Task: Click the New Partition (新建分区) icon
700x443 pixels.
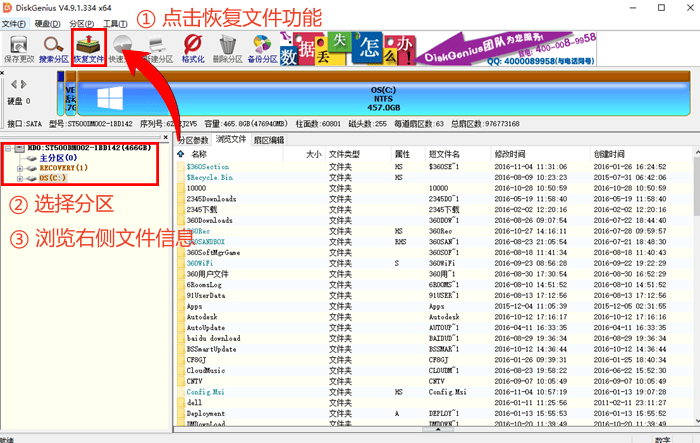Action: (x=158, y=49)
